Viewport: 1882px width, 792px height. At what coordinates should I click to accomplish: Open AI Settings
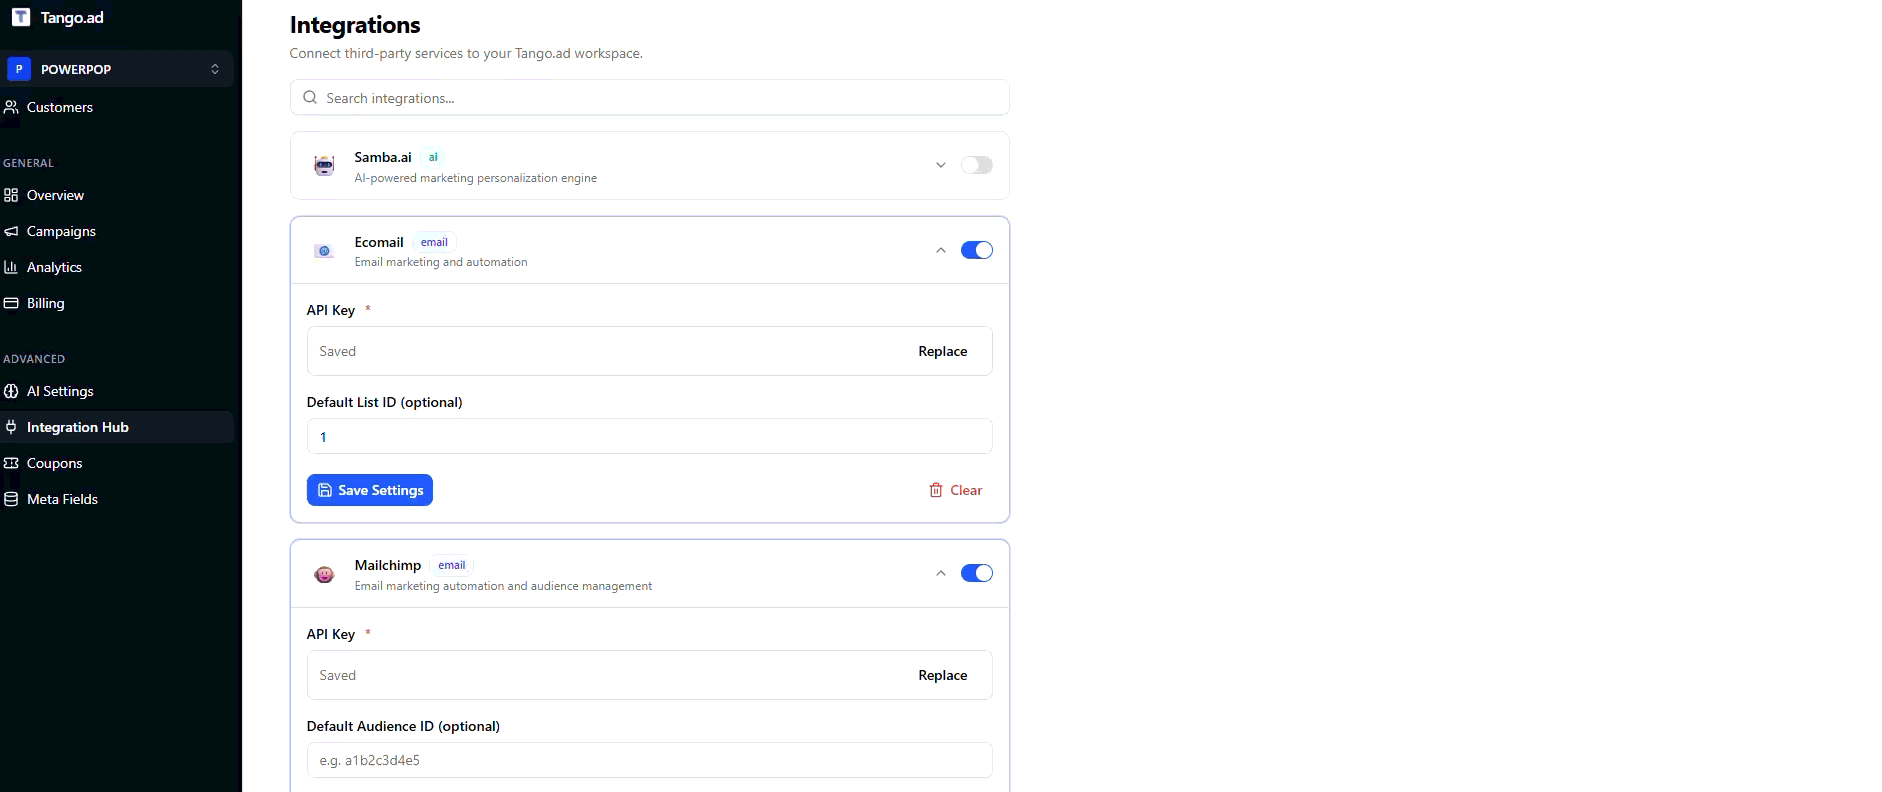[x=117, y=391]
